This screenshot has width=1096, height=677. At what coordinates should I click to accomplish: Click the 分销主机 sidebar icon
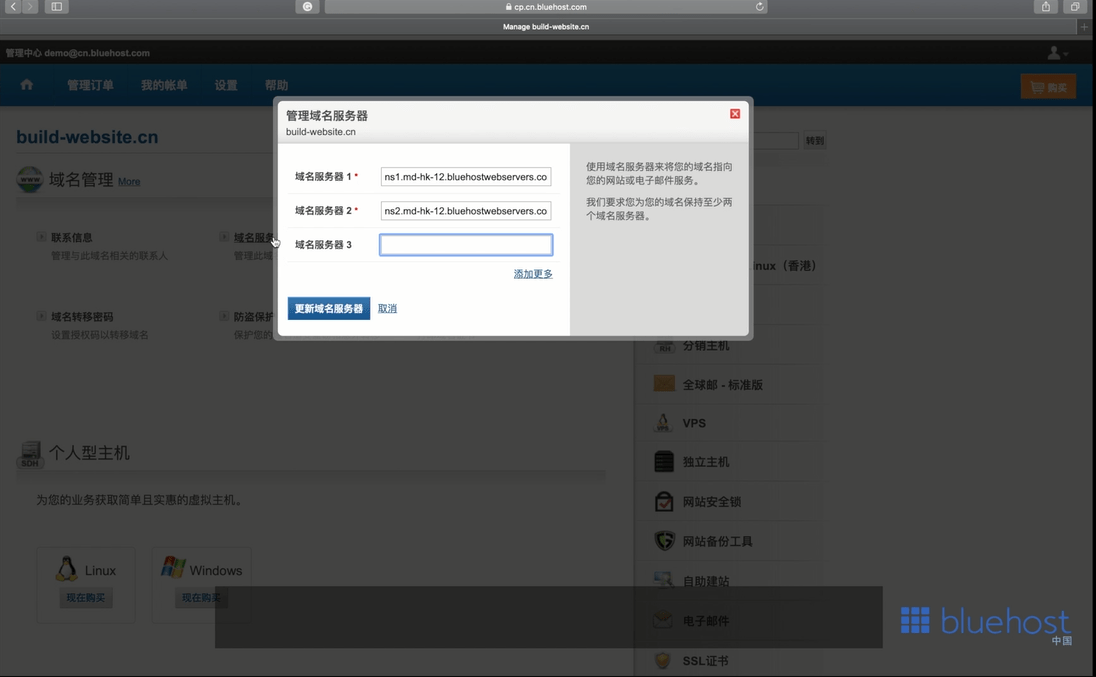point(664,346)
